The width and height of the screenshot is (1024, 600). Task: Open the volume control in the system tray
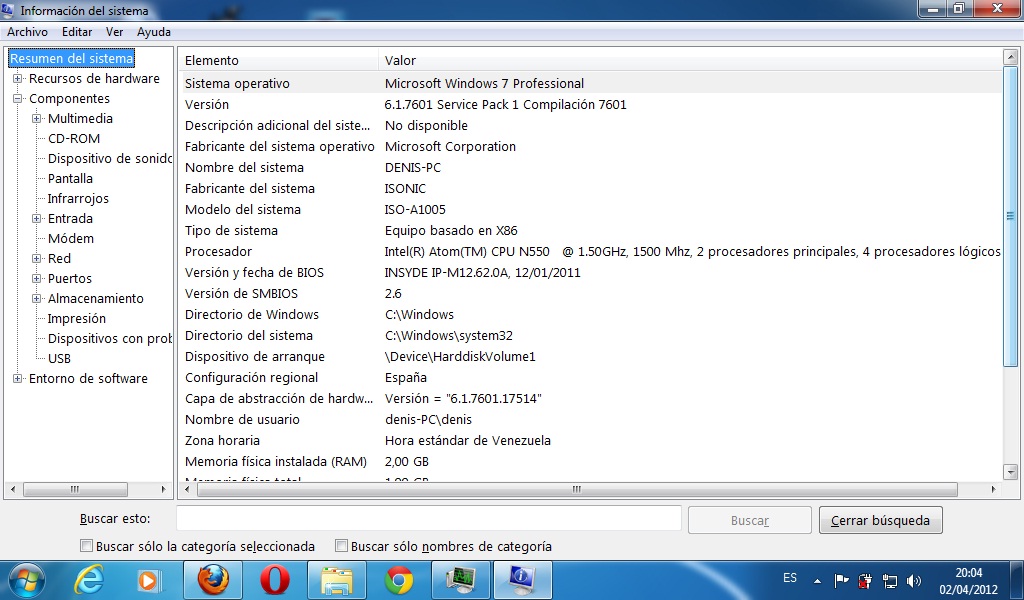pos(914,580)
